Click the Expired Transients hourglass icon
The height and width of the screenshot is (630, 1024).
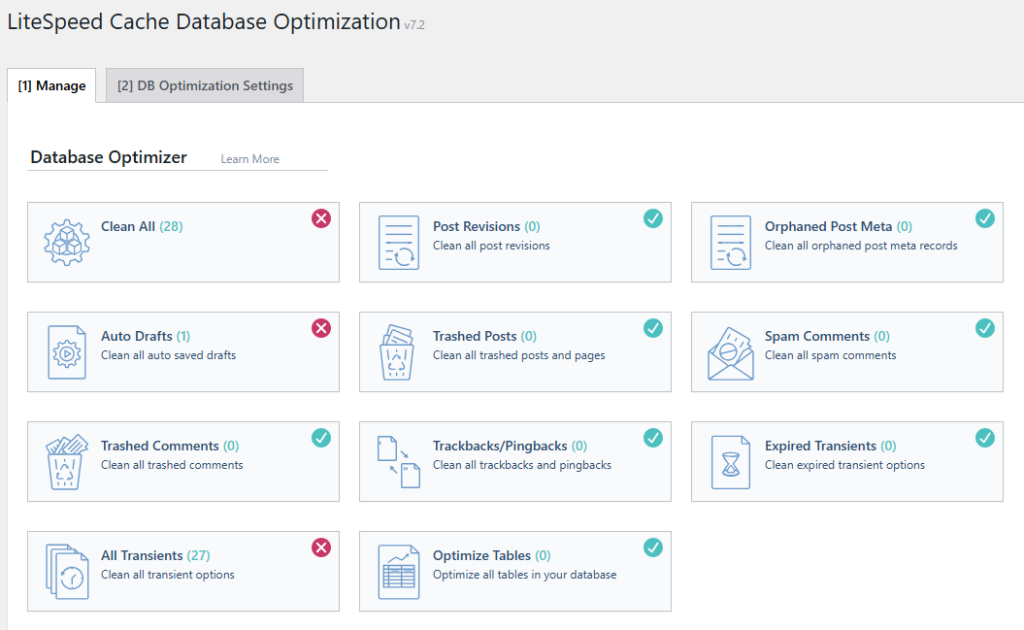click(729, 461)
